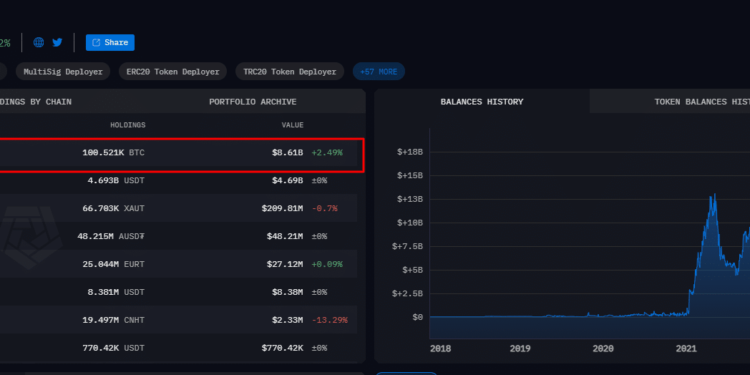Select the 19.497M CNHT holdings cell
750x375 pixels.
(113, 320)
